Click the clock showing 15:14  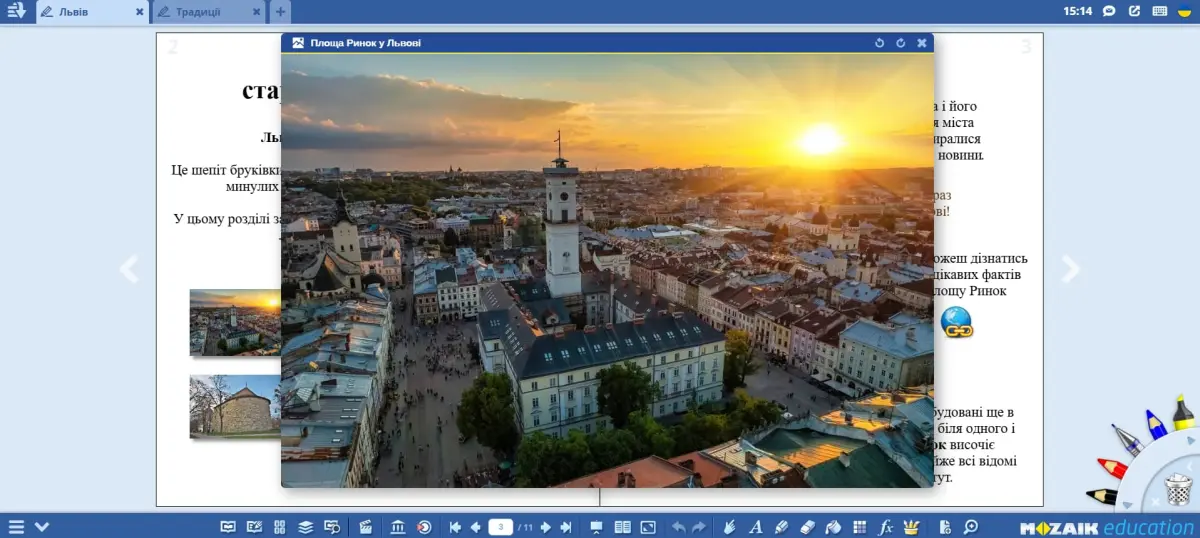click(1077, 12)
